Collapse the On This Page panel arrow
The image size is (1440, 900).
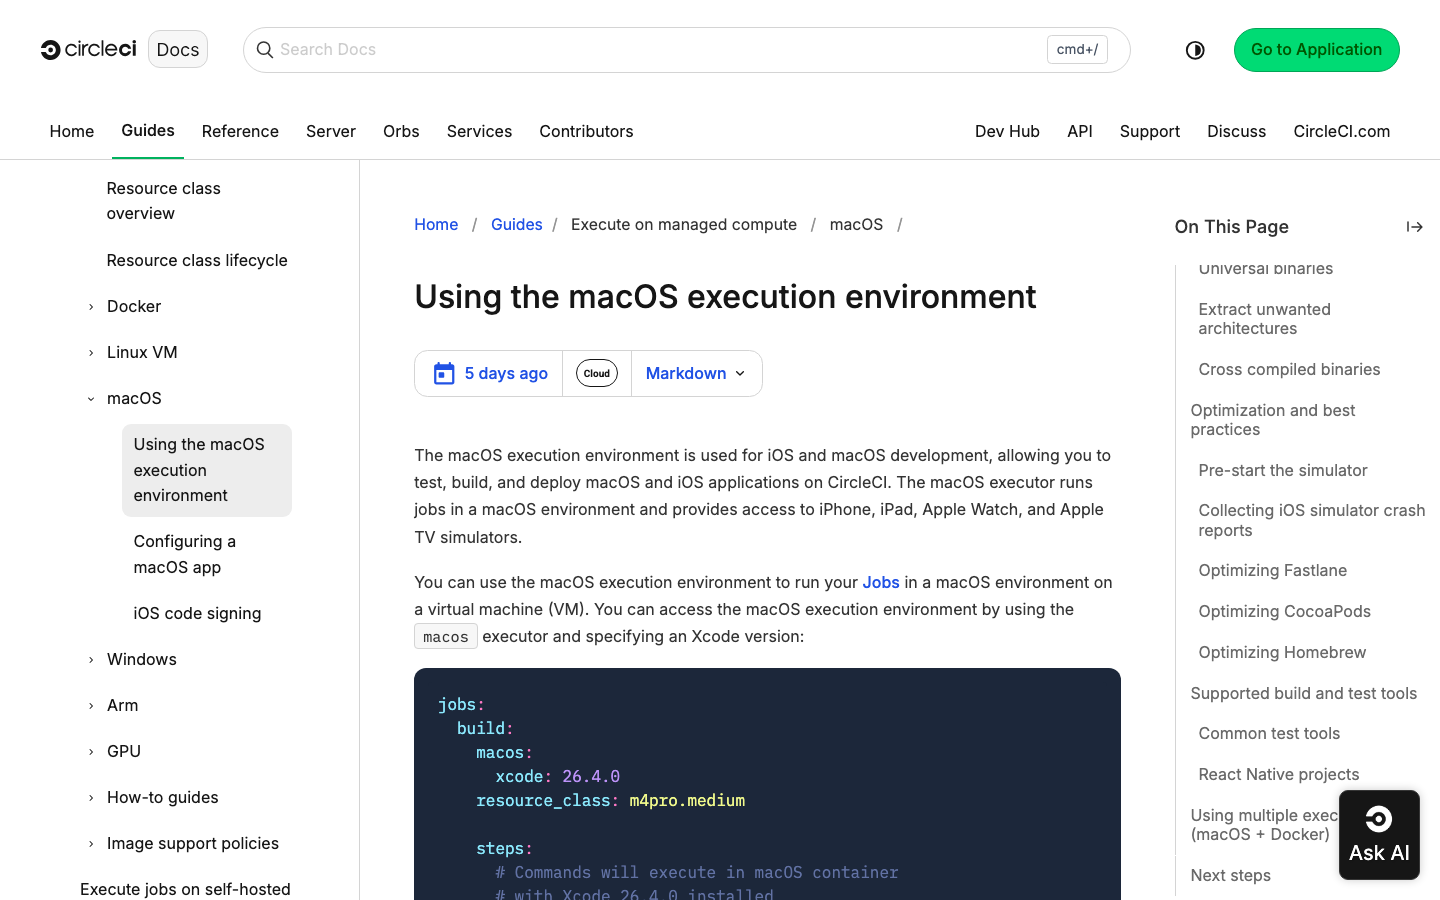click(1414, 227)
